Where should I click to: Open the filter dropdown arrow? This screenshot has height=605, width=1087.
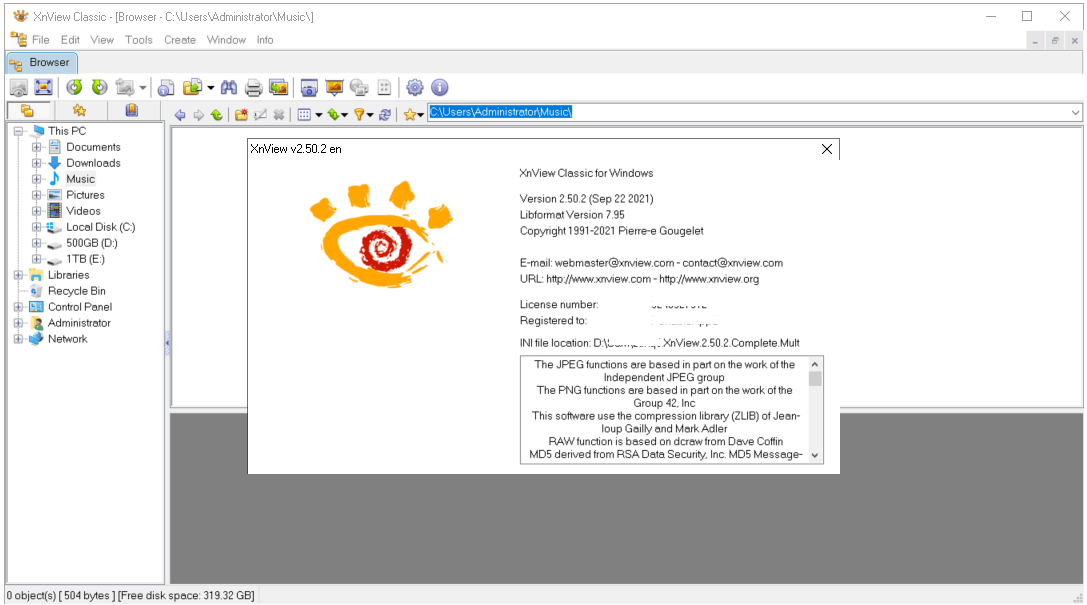pos(370,115)
